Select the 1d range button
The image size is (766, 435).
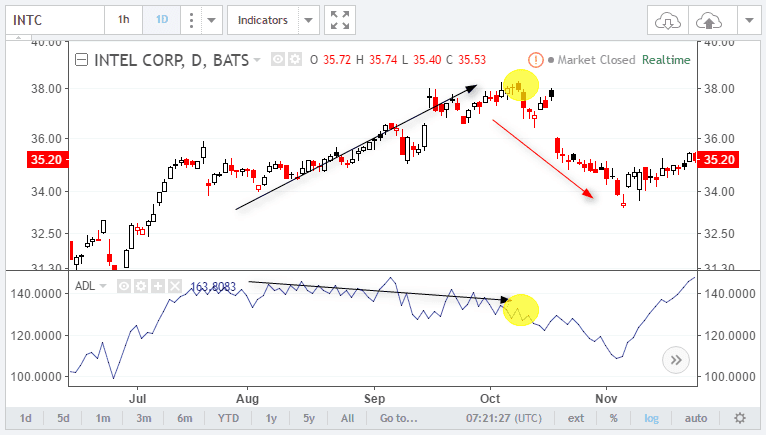click(x=25, y=418)
